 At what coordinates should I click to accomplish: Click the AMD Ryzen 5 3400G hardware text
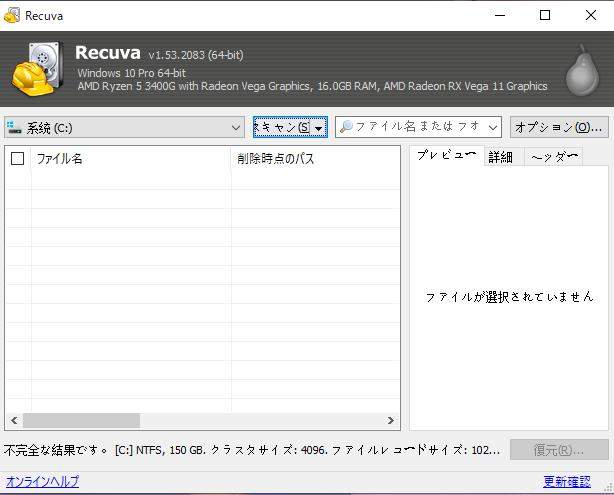[x=312, y=86]
